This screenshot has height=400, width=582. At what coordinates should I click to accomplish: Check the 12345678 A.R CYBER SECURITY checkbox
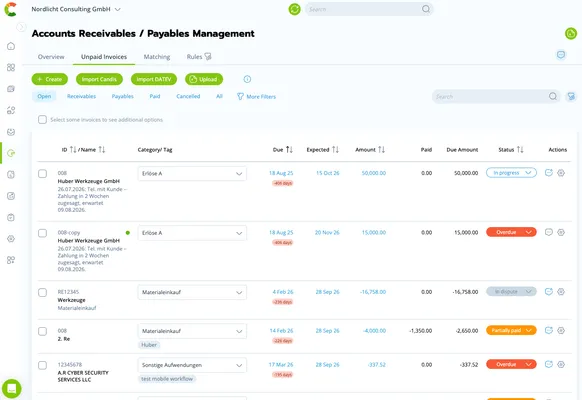[42, 365]
